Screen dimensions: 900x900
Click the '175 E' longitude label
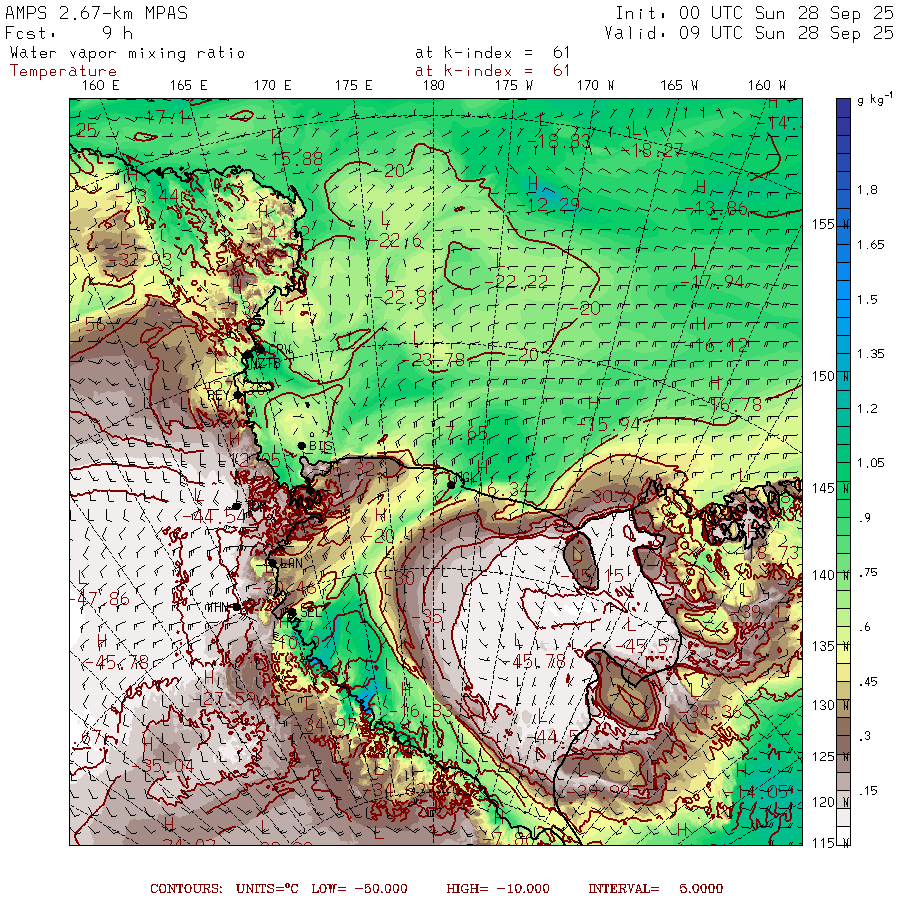pyautogui.click(x=354, y=86)
